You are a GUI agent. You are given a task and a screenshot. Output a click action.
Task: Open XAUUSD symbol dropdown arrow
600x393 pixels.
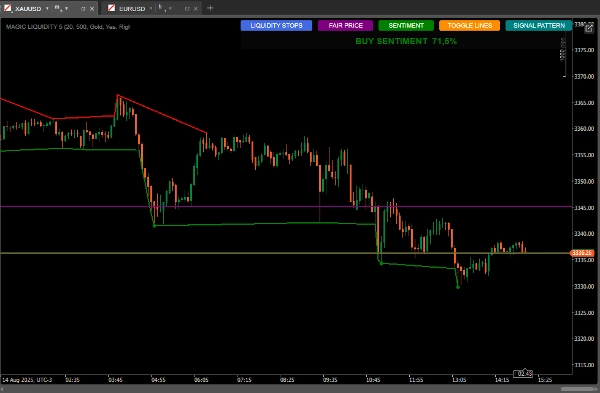[x=47, y=8]
